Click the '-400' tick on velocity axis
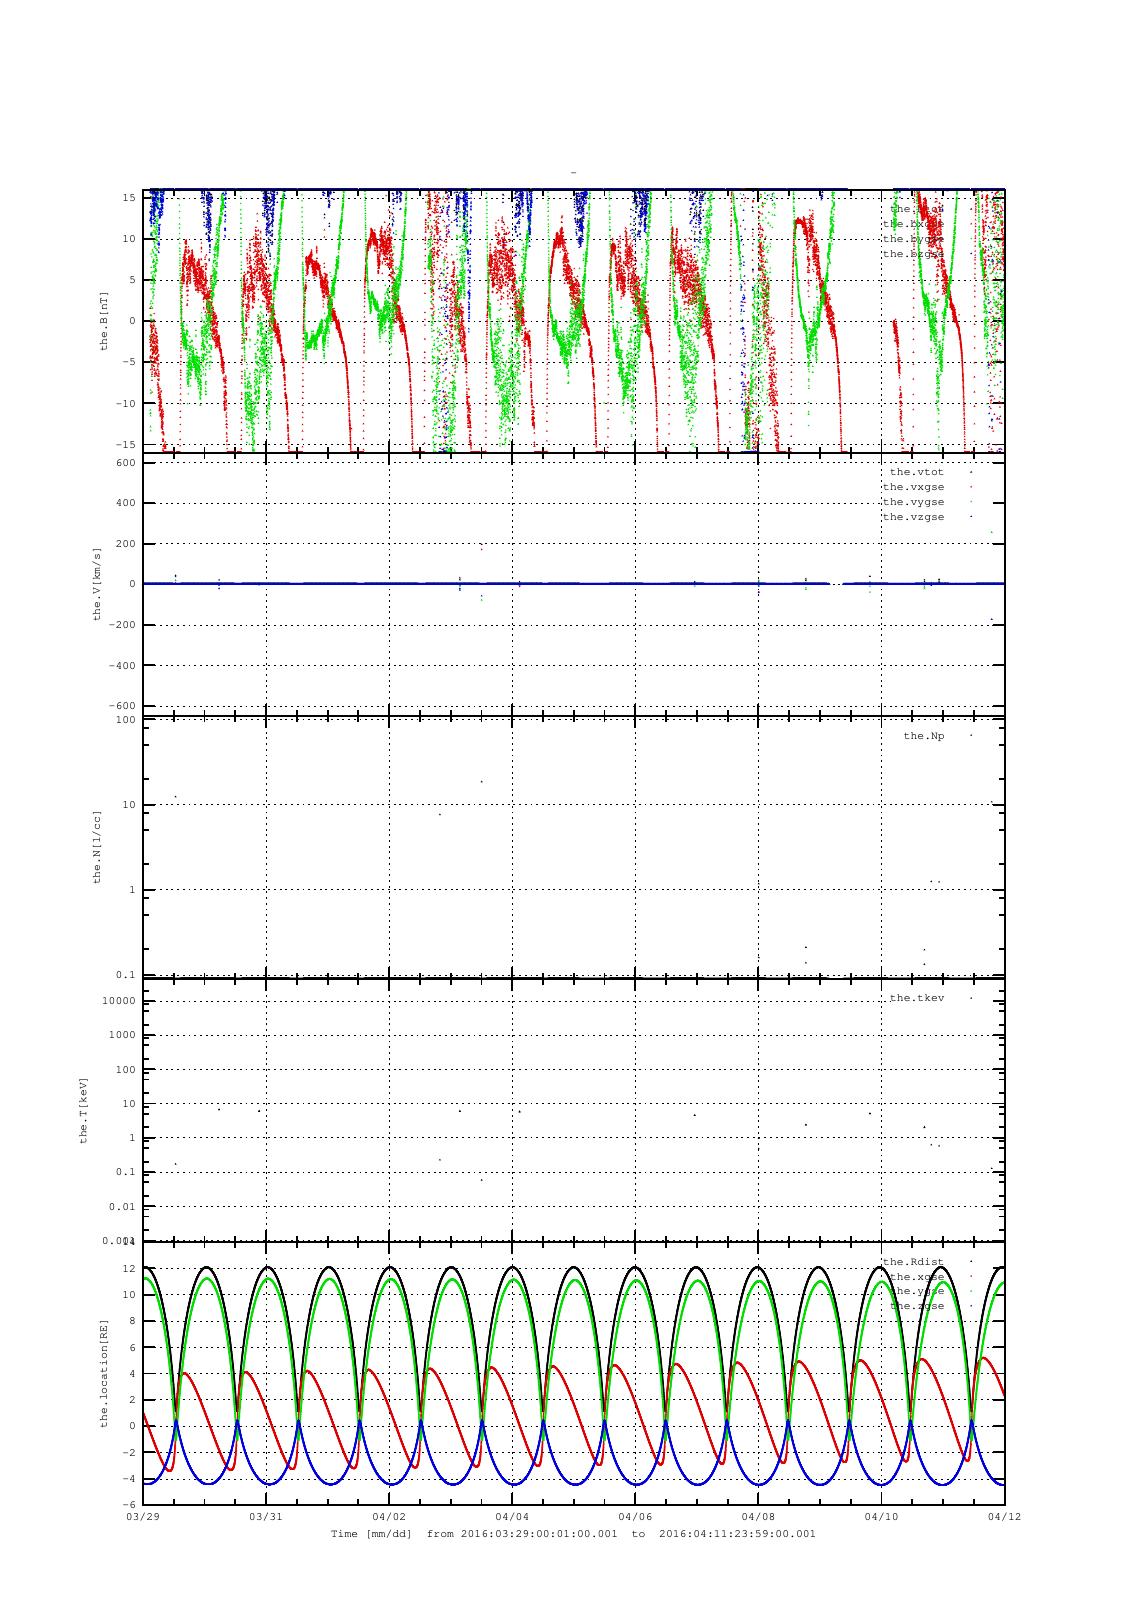 [122, 665]
